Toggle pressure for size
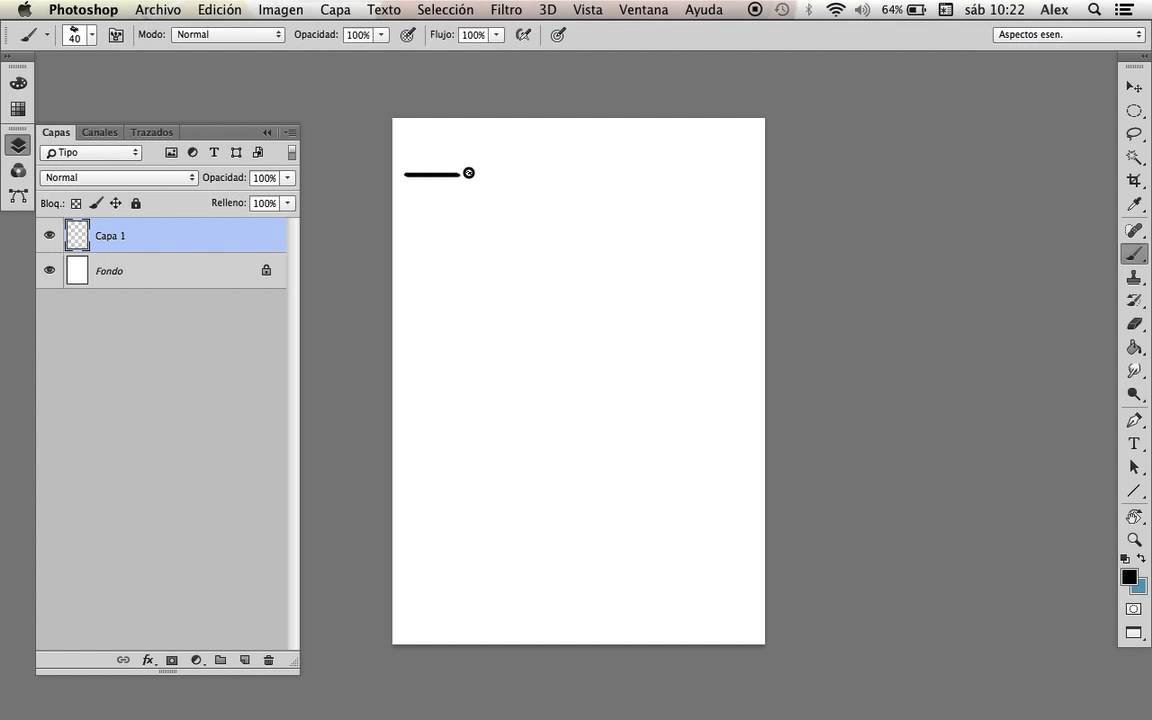Viewport: 1152px width, 720px height. tap(558, 35)
